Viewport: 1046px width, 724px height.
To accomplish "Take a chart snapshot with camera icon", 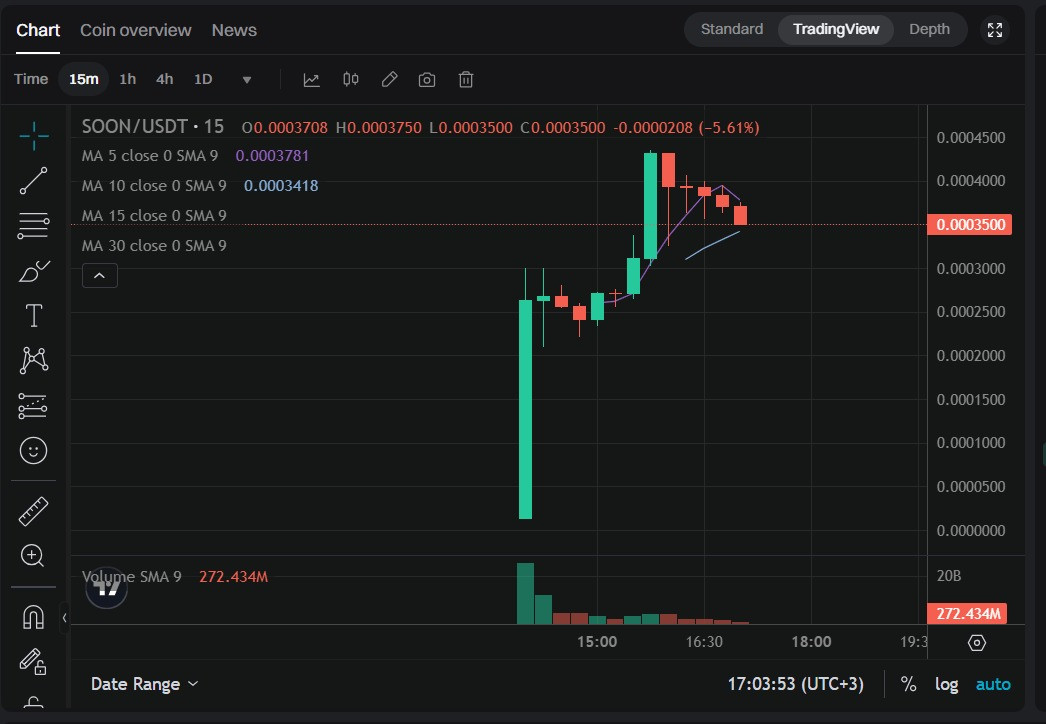I will (x=427, y=80).
